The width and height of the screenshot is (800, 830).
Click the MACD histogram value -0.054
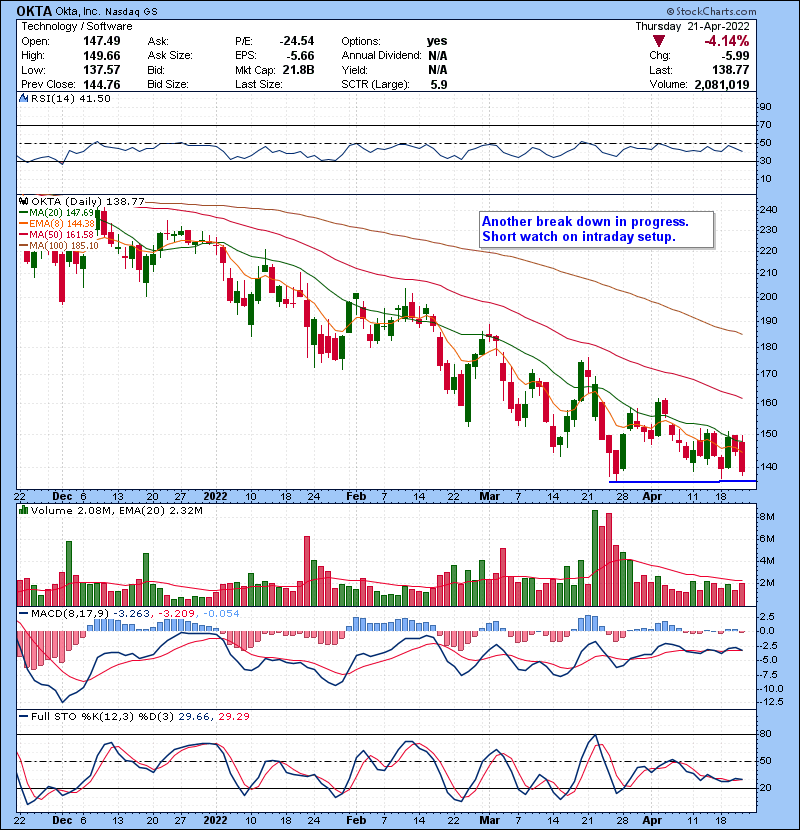coord(221,614)
